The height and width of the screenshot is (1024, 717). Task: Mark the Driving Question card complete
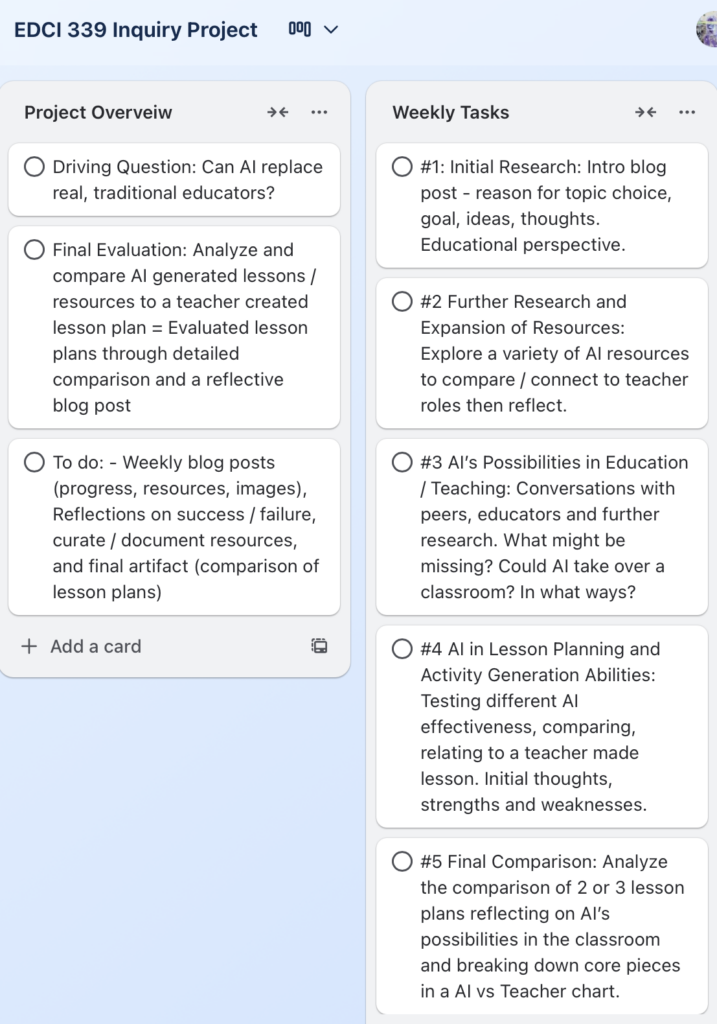coord(34,167)
